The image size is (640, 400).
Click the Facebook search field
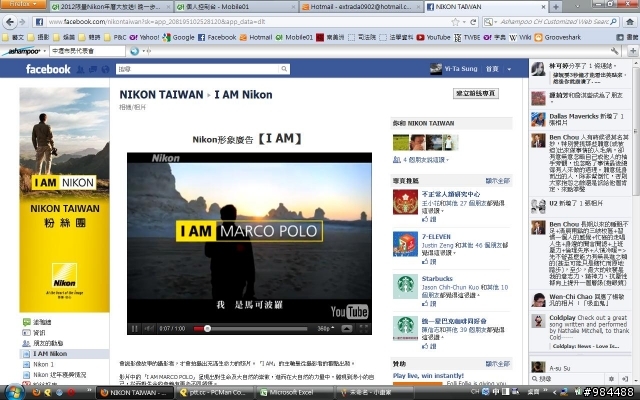198,69
